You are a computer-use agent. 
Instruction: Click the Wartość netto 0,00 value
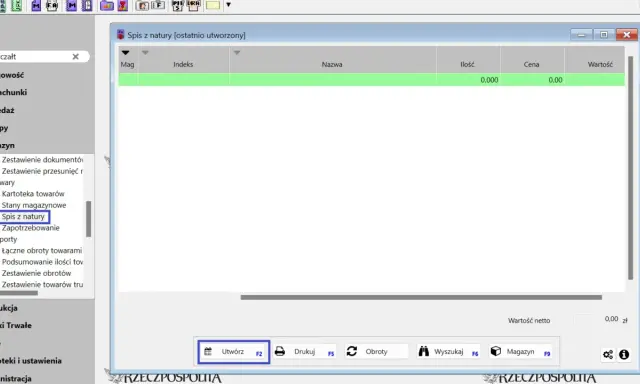point(611,319)
